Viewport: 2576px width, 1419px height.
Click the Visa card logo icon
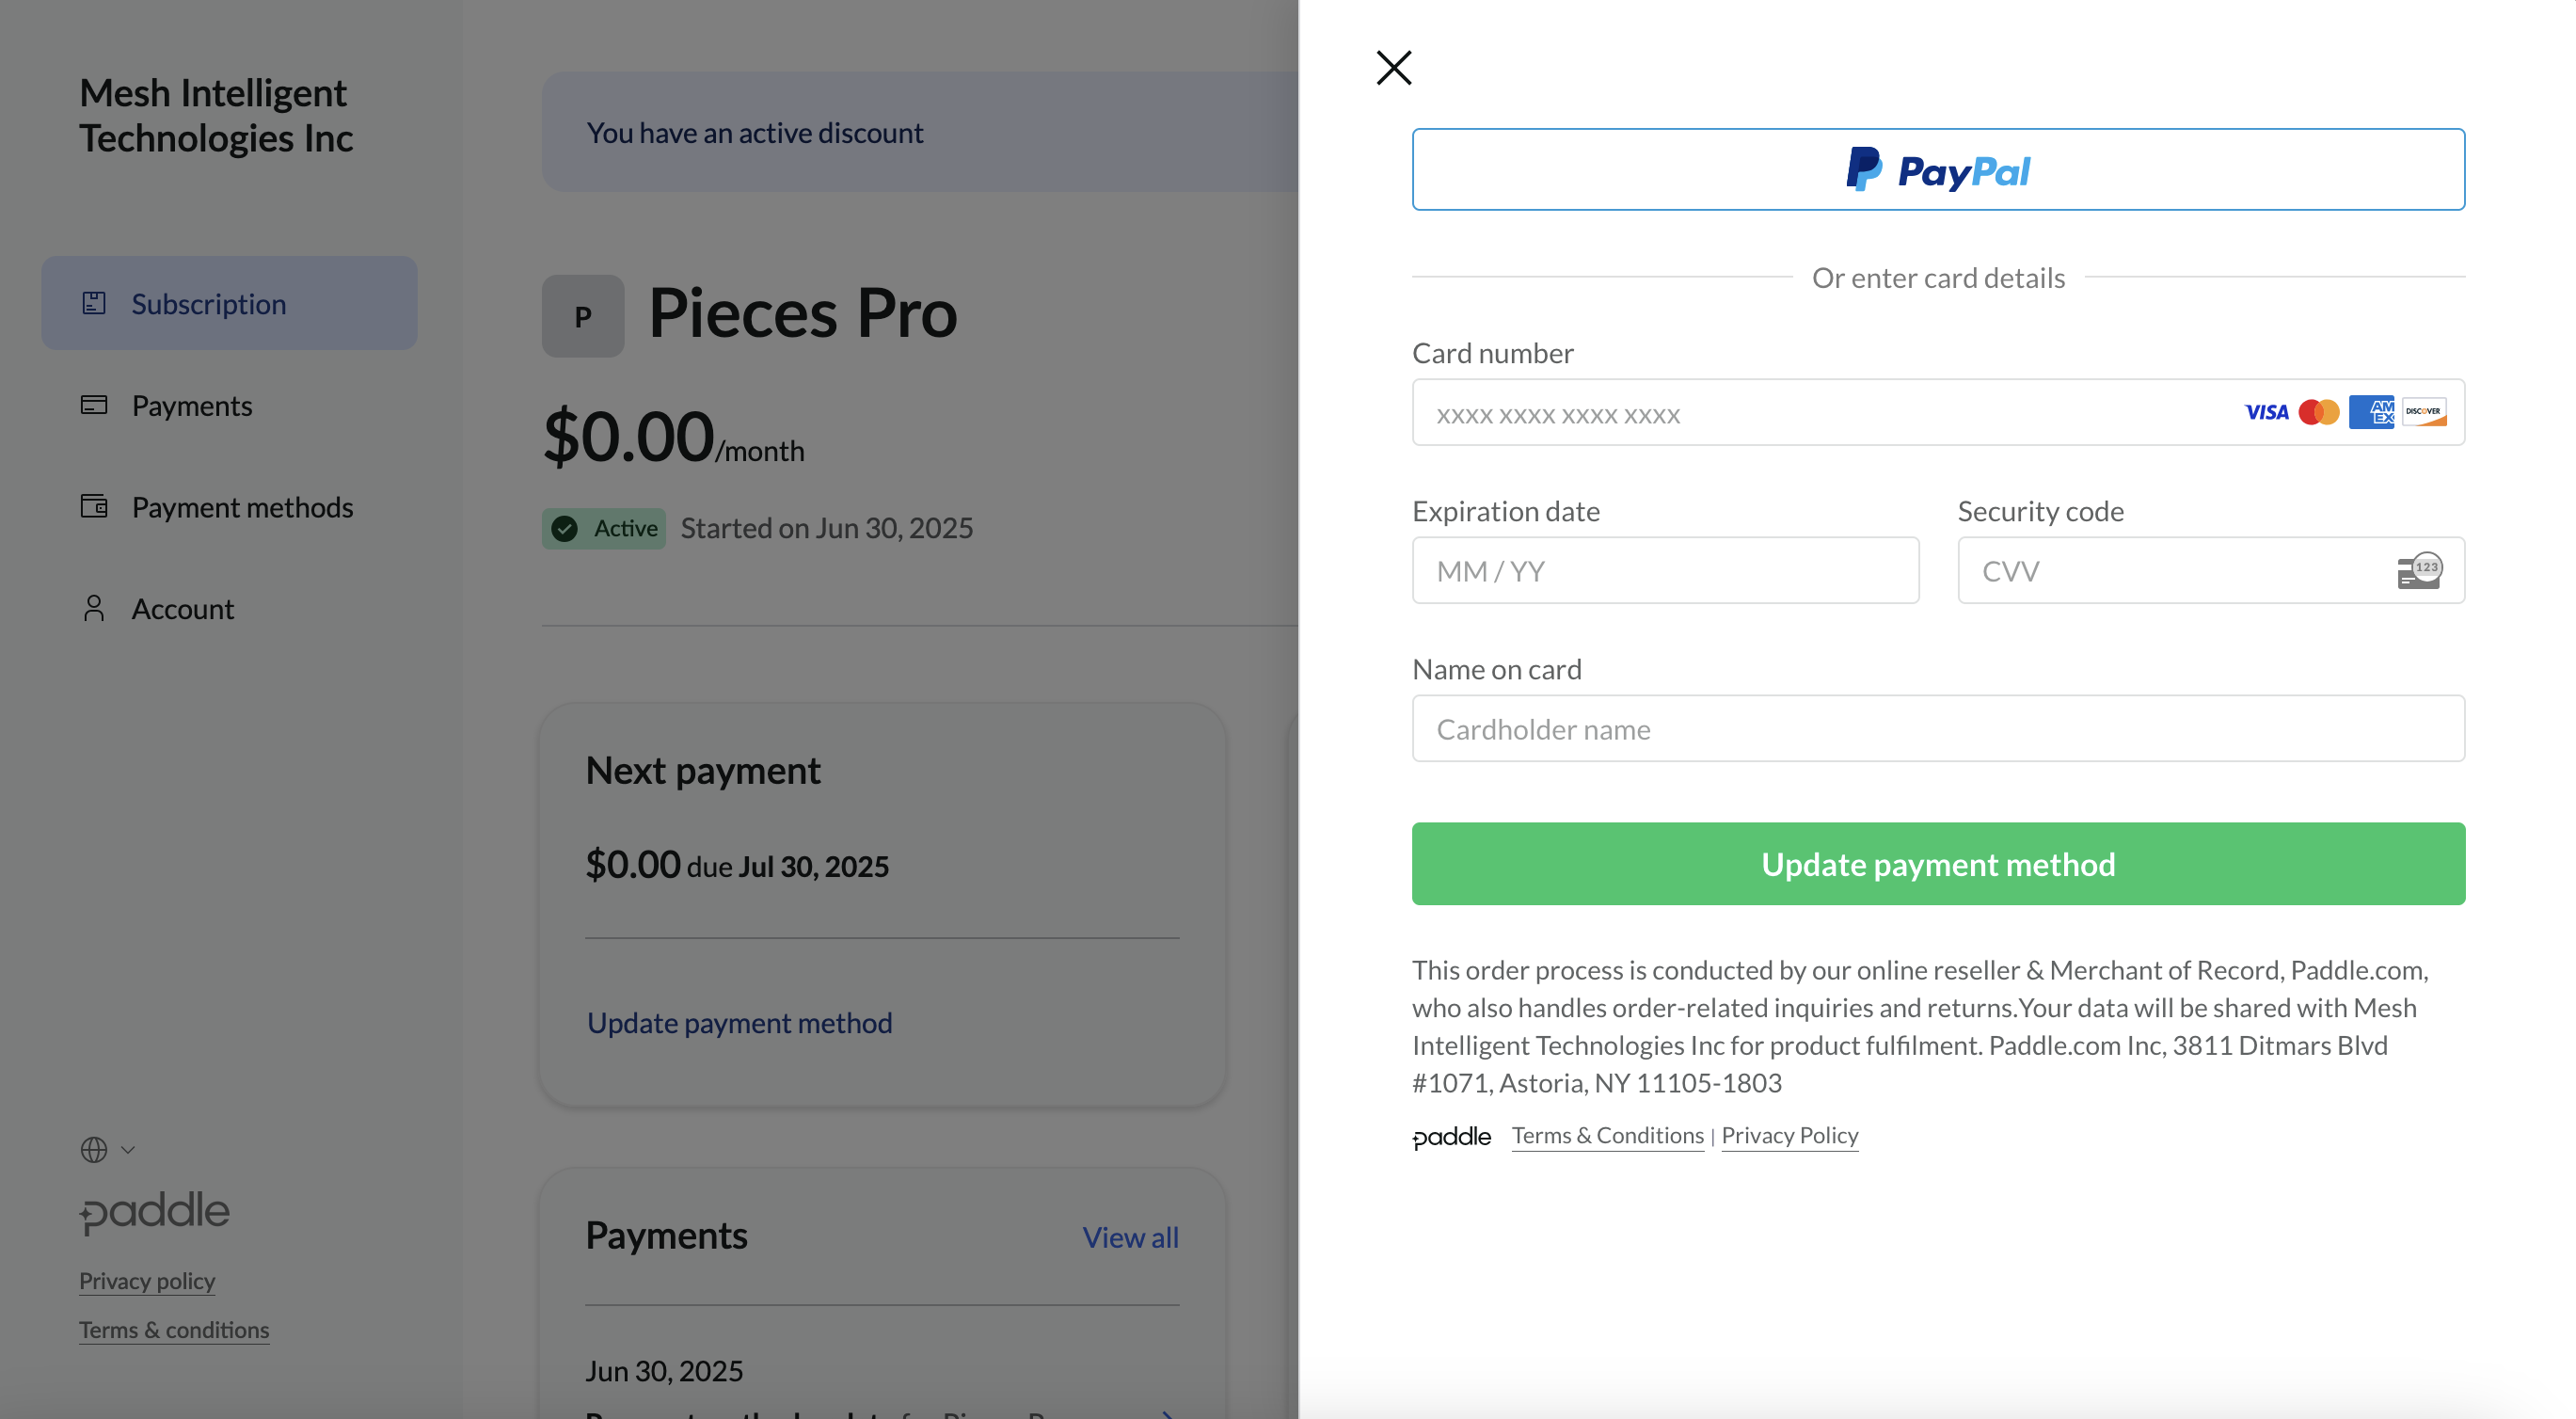pos(2266,412)
